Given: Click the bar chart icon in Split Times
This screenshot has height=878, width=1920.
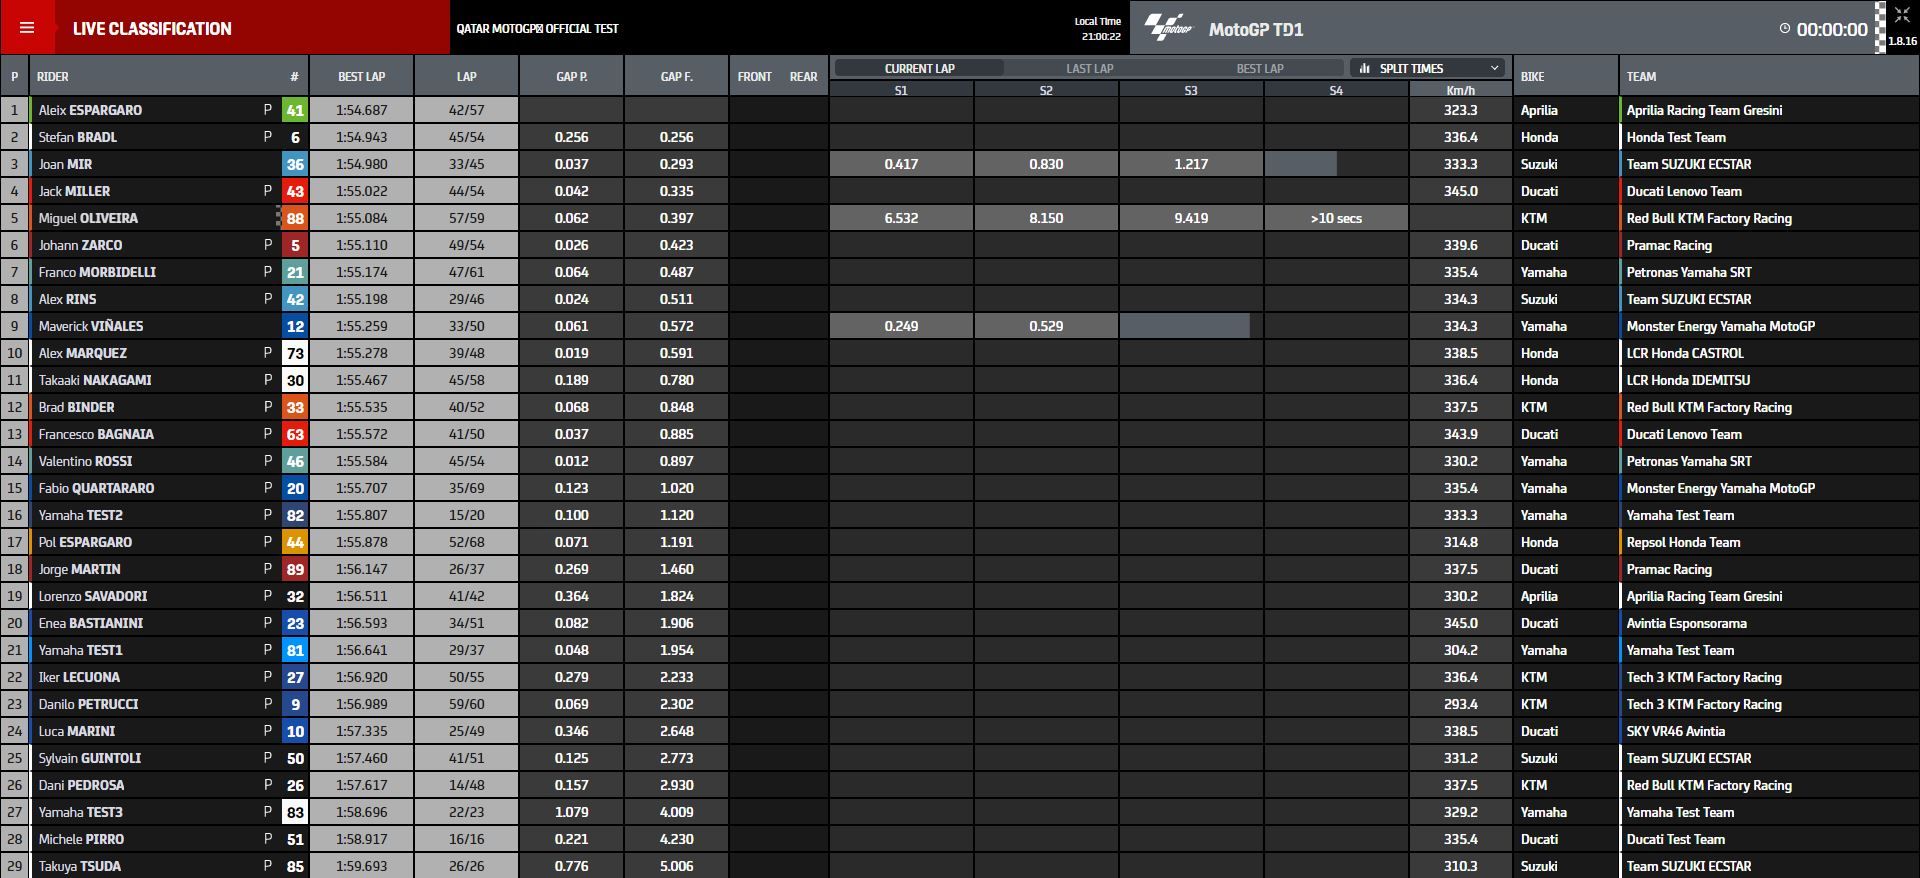Looking at the screenshot, I should [x=1365, y=68].
